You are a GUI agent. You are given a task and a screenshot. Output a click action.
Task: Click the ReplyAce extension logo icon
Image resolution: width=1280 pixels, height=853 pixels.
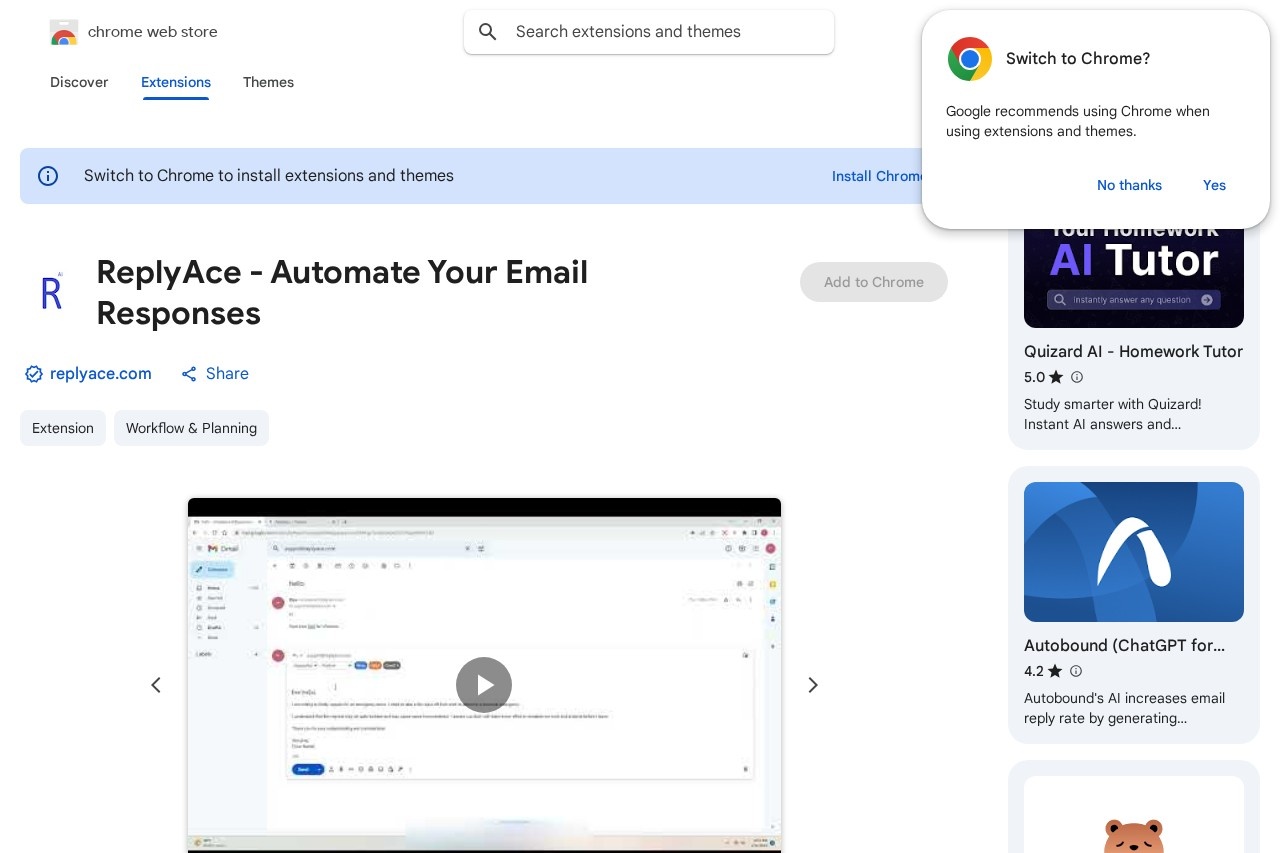point(52,292)
